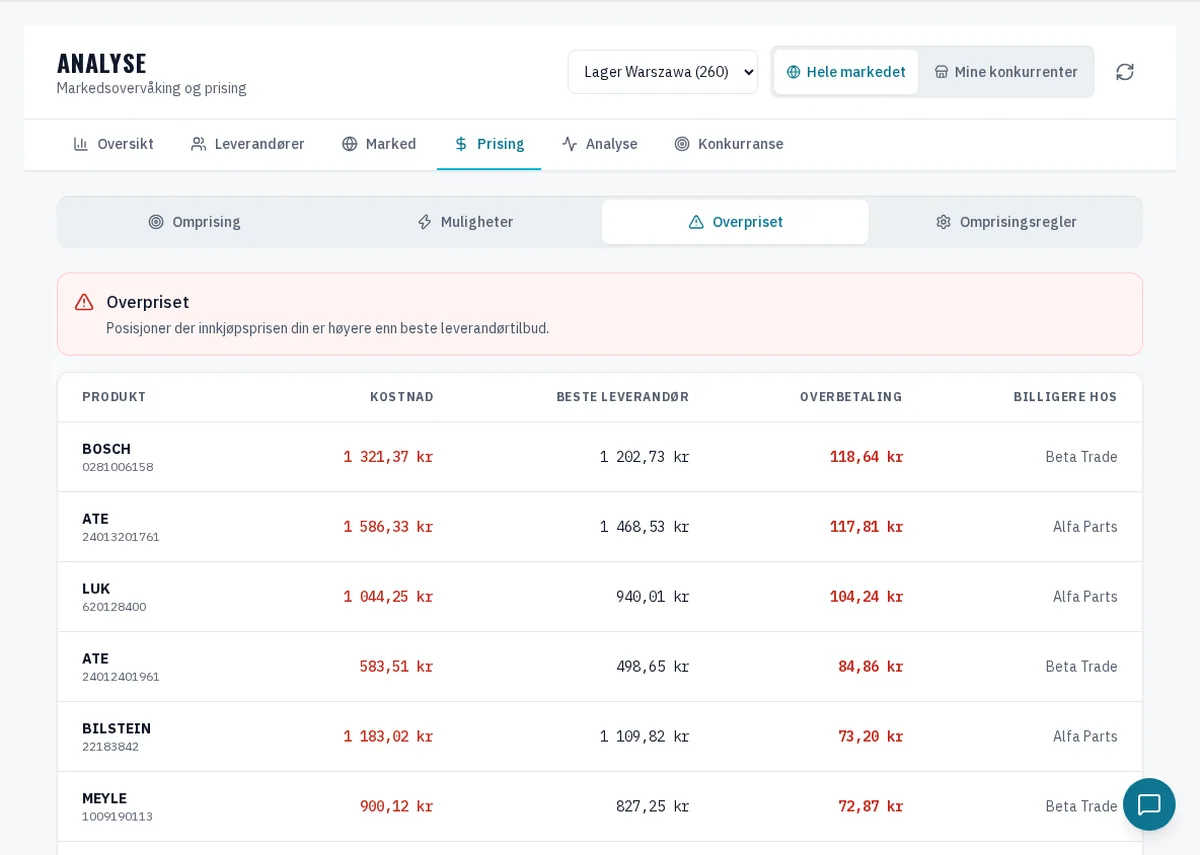Viewport: 1200px width, 855px height.
Task: Click the 118,64 kr overpayment value
Action: (x=866, y=457)
